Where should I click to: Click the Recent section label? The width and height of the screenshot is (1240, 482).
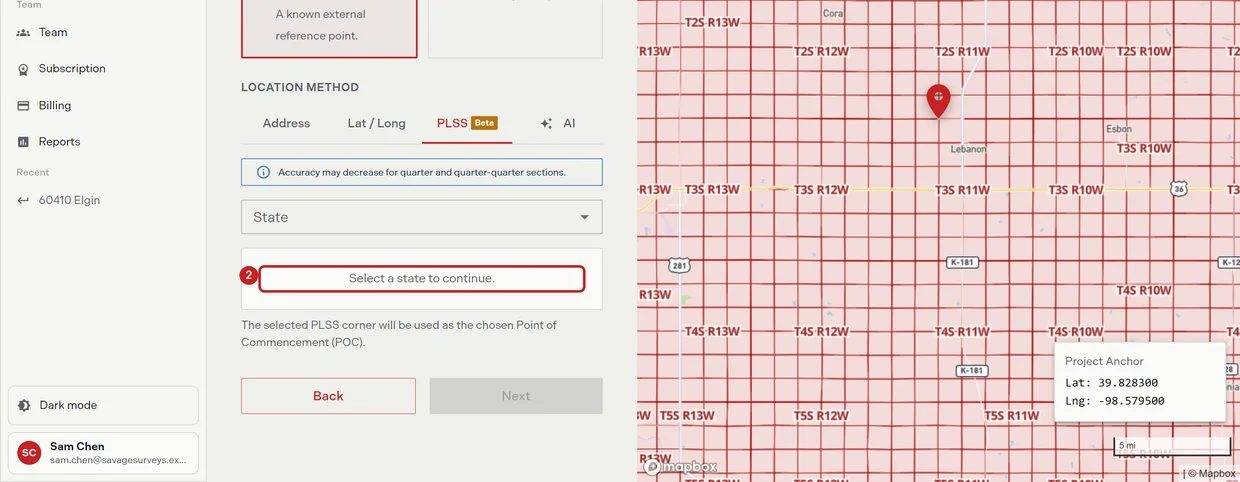[x=33, y=172]
